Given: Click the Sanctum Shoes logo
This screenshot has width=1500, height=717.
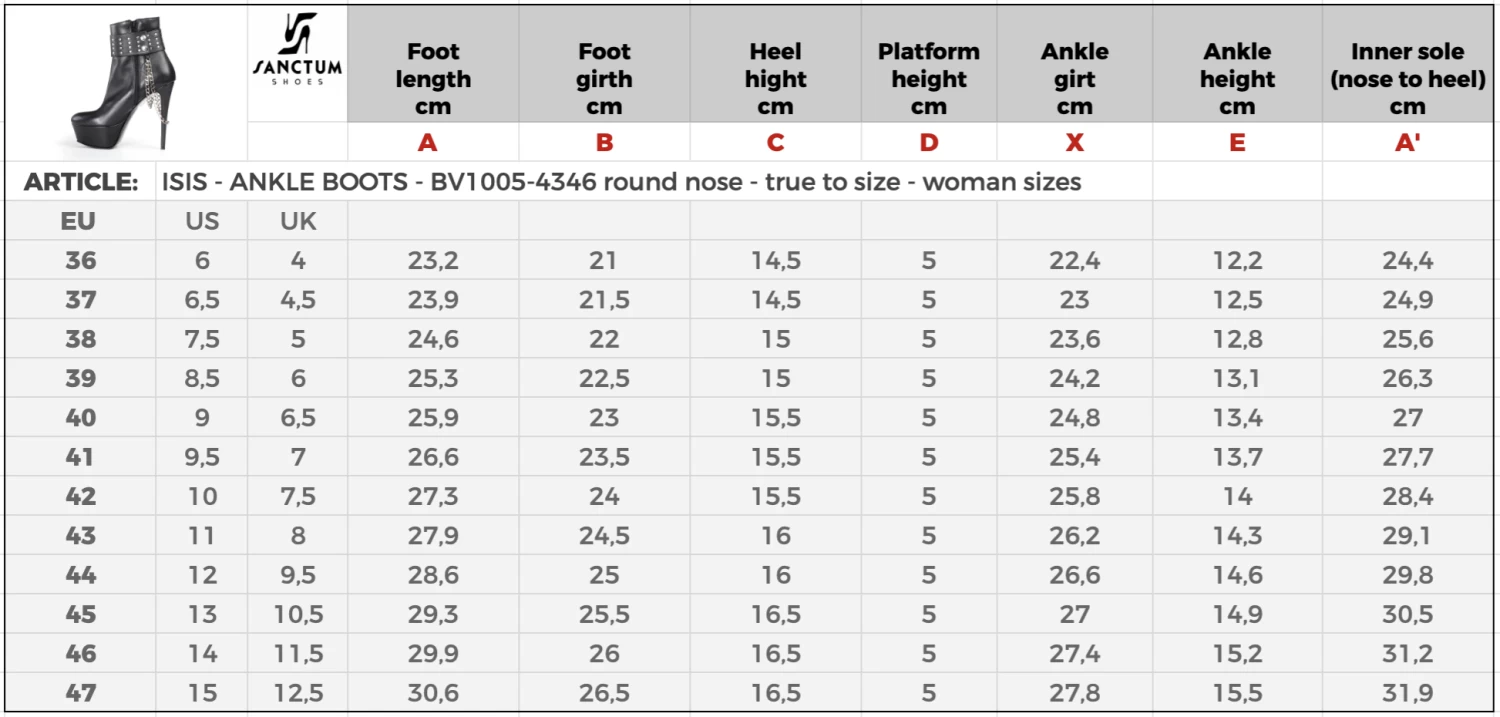Looking at the screenshot, I should (x=297, y=50).
